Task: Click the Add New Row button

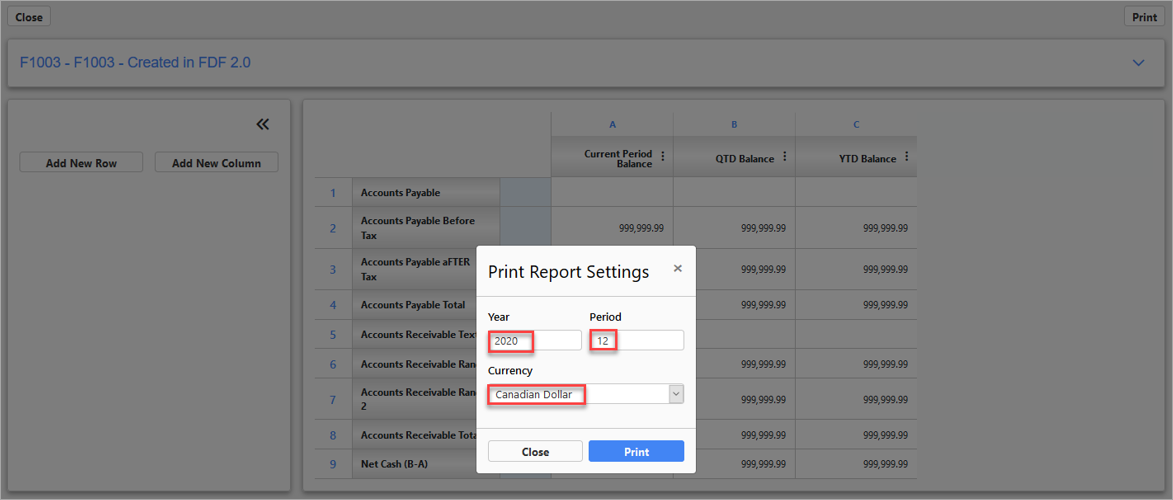Action: (x=81, y=163)
